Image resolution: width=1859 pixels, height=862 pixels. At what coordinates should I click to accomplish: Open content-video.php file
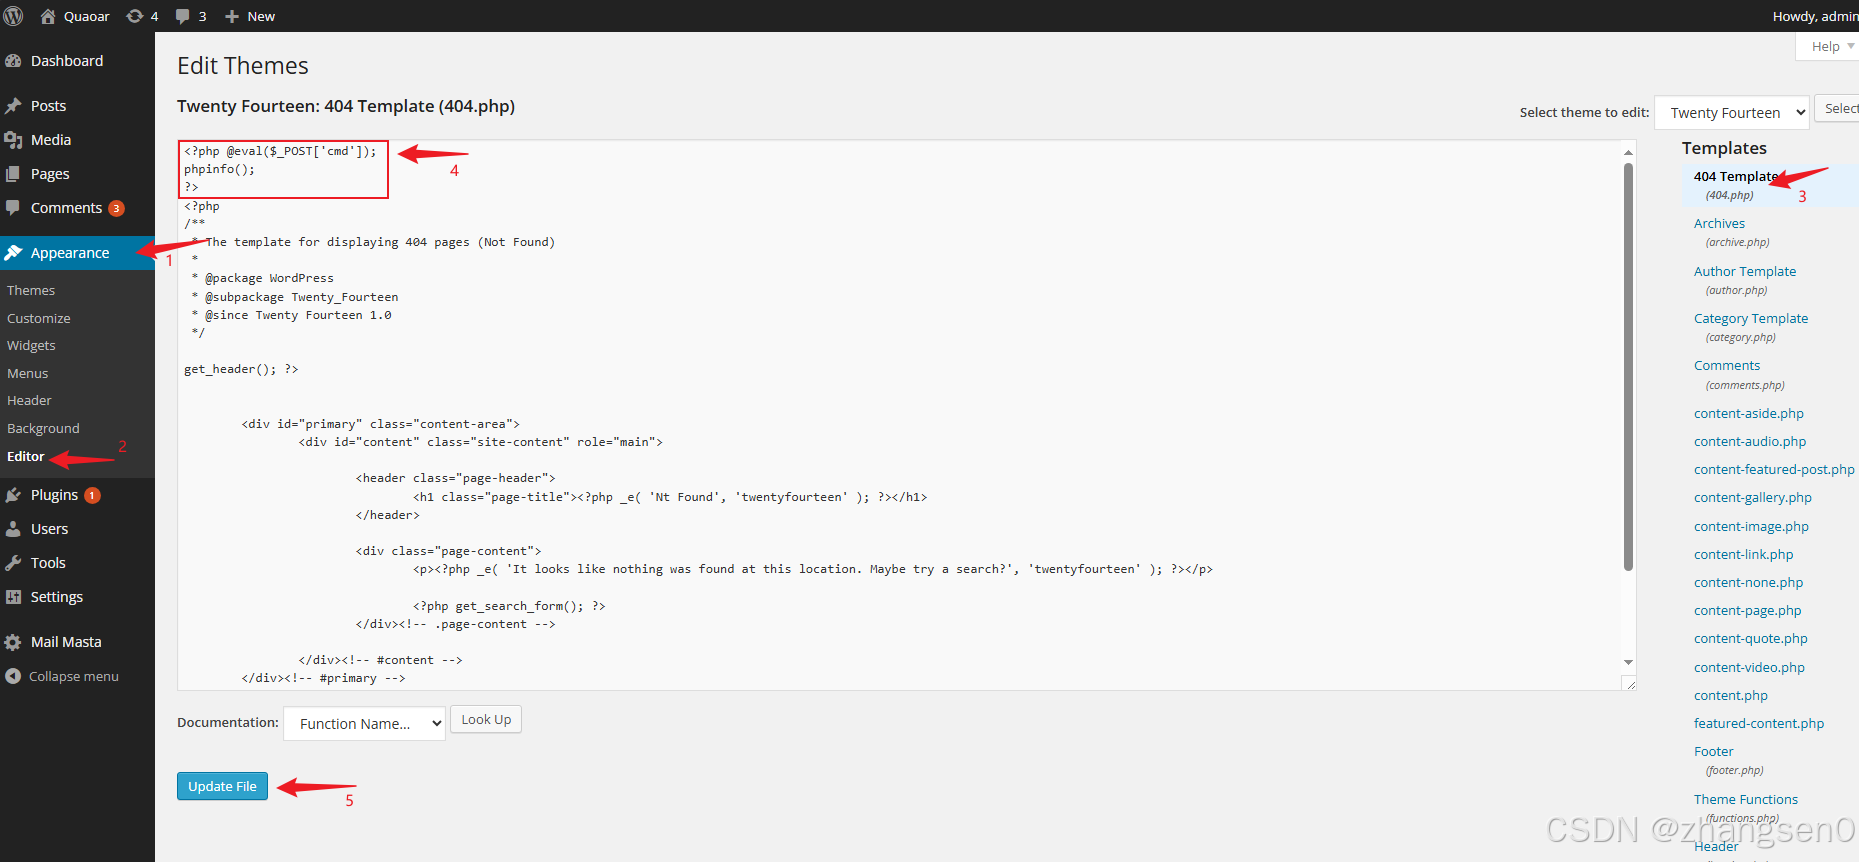point(1749,667)
